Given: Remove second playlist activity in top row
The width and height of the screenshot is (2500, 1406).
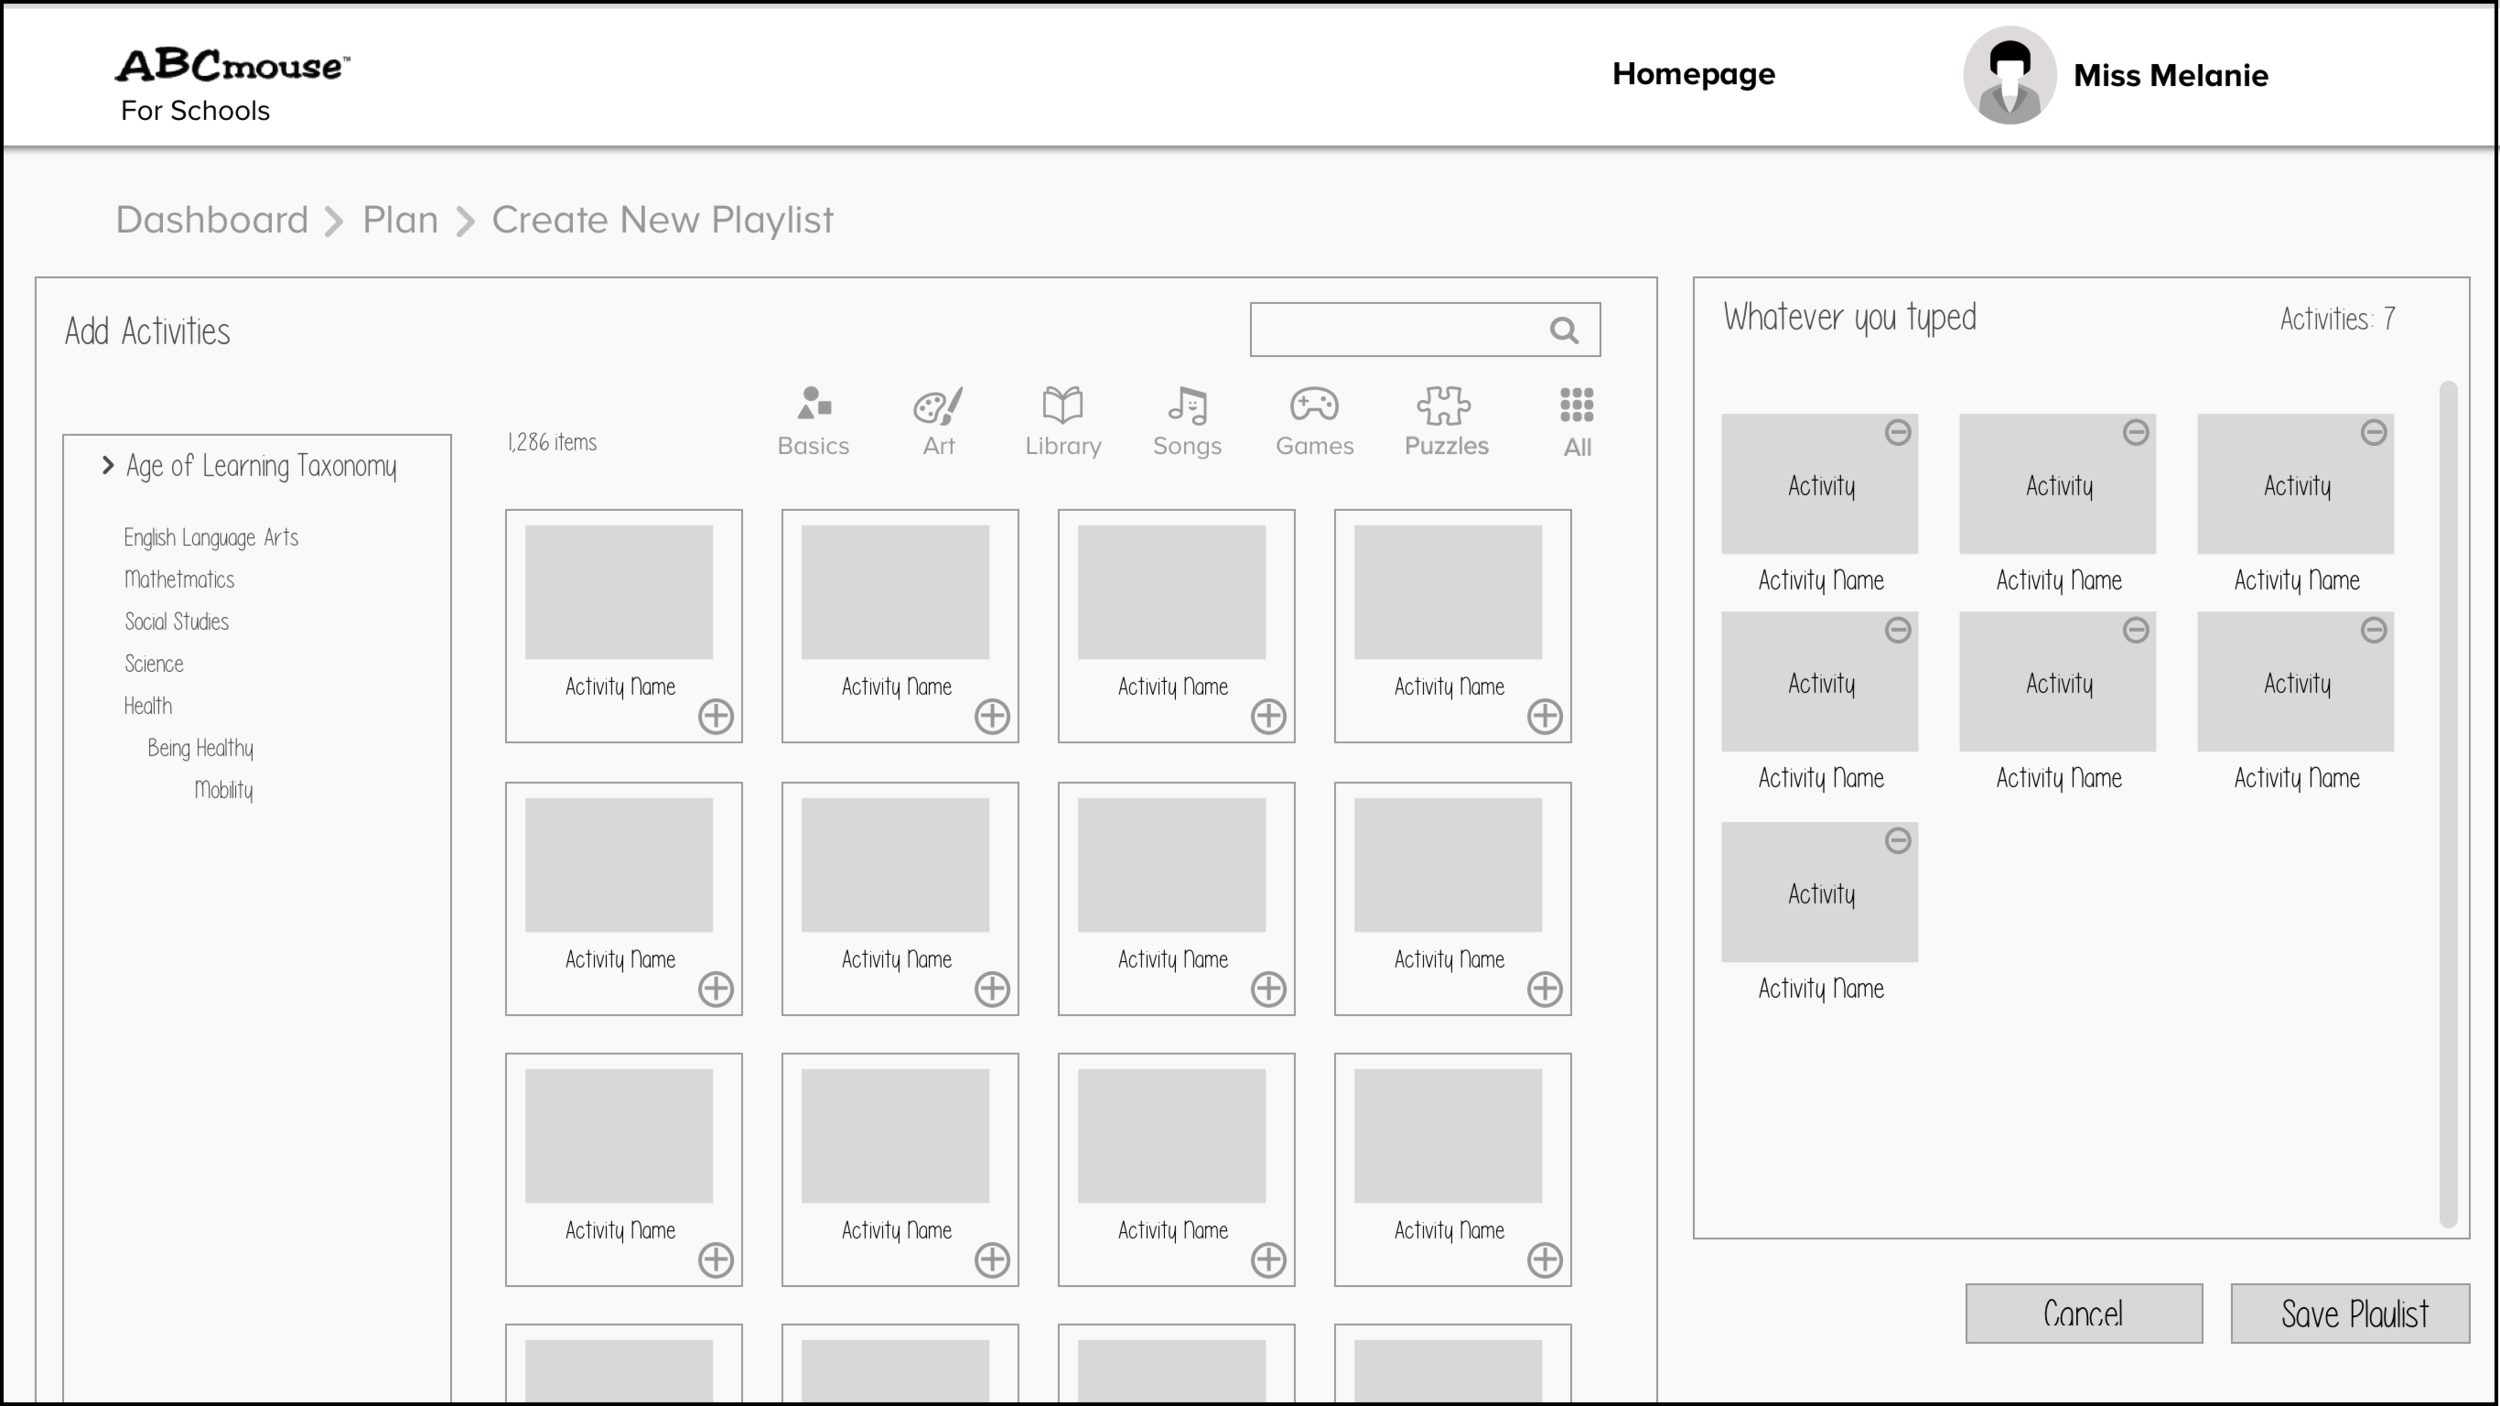Looking at the screenshot, I should pos(2136,433).
